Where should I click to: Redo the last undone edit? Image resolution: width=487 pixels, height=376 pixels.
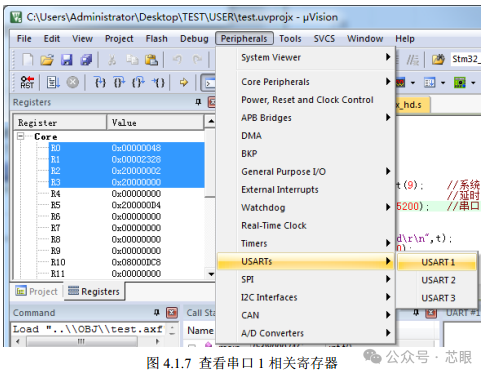(x=197, y=60)
